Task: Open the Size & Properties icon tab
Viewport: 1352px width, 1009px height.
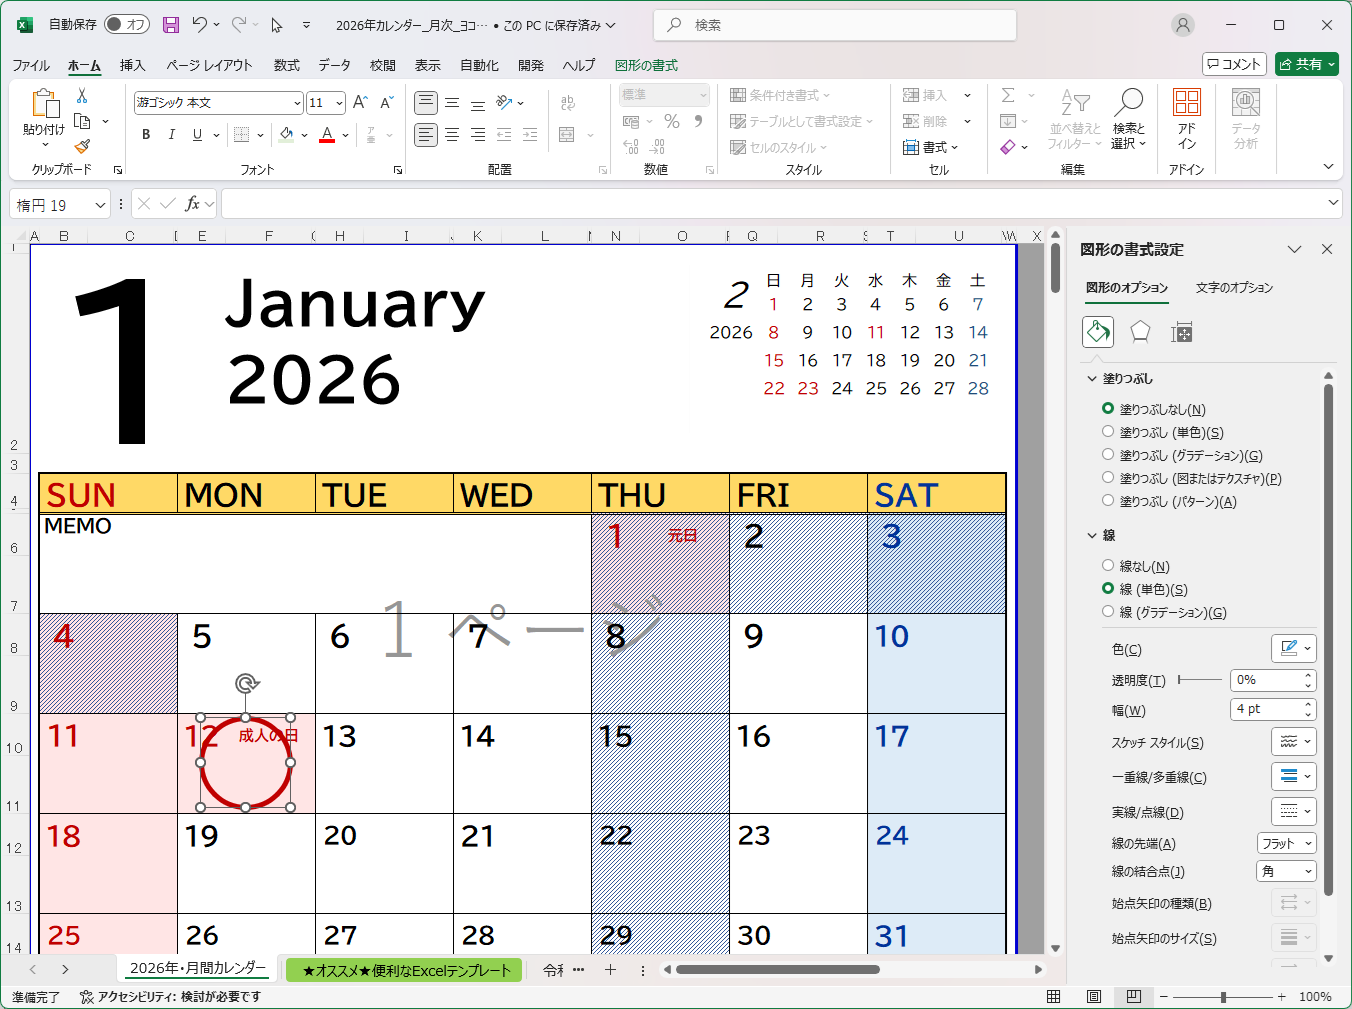Action: click(1182, 332)
